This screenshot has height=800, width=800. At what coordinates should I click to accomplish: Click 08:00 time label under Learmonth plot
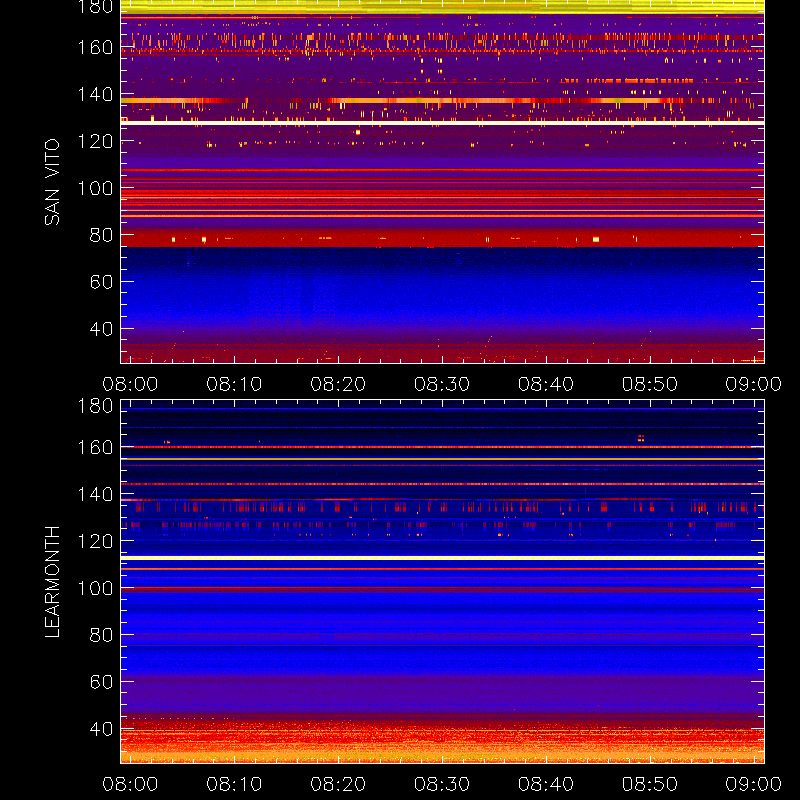coord(130,784)
